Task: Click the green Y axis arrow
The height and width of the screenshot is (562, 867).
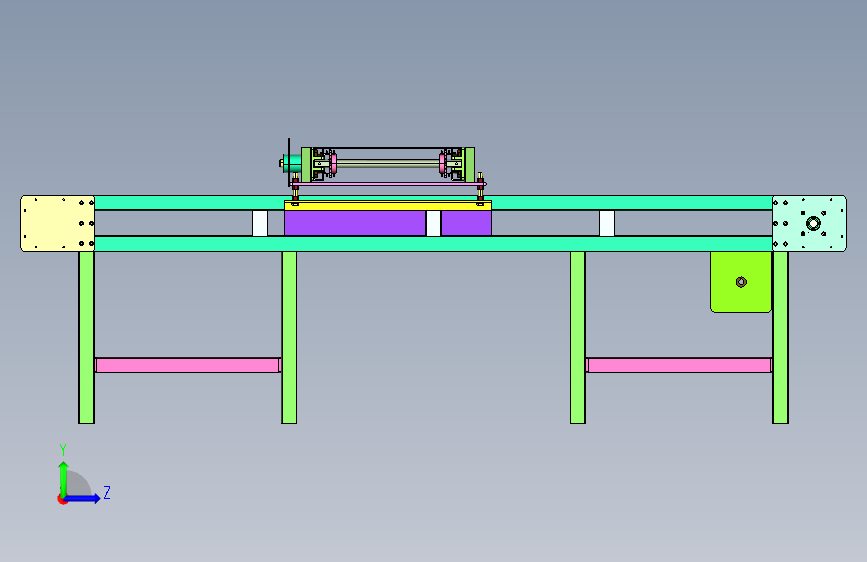Action: 63,478
